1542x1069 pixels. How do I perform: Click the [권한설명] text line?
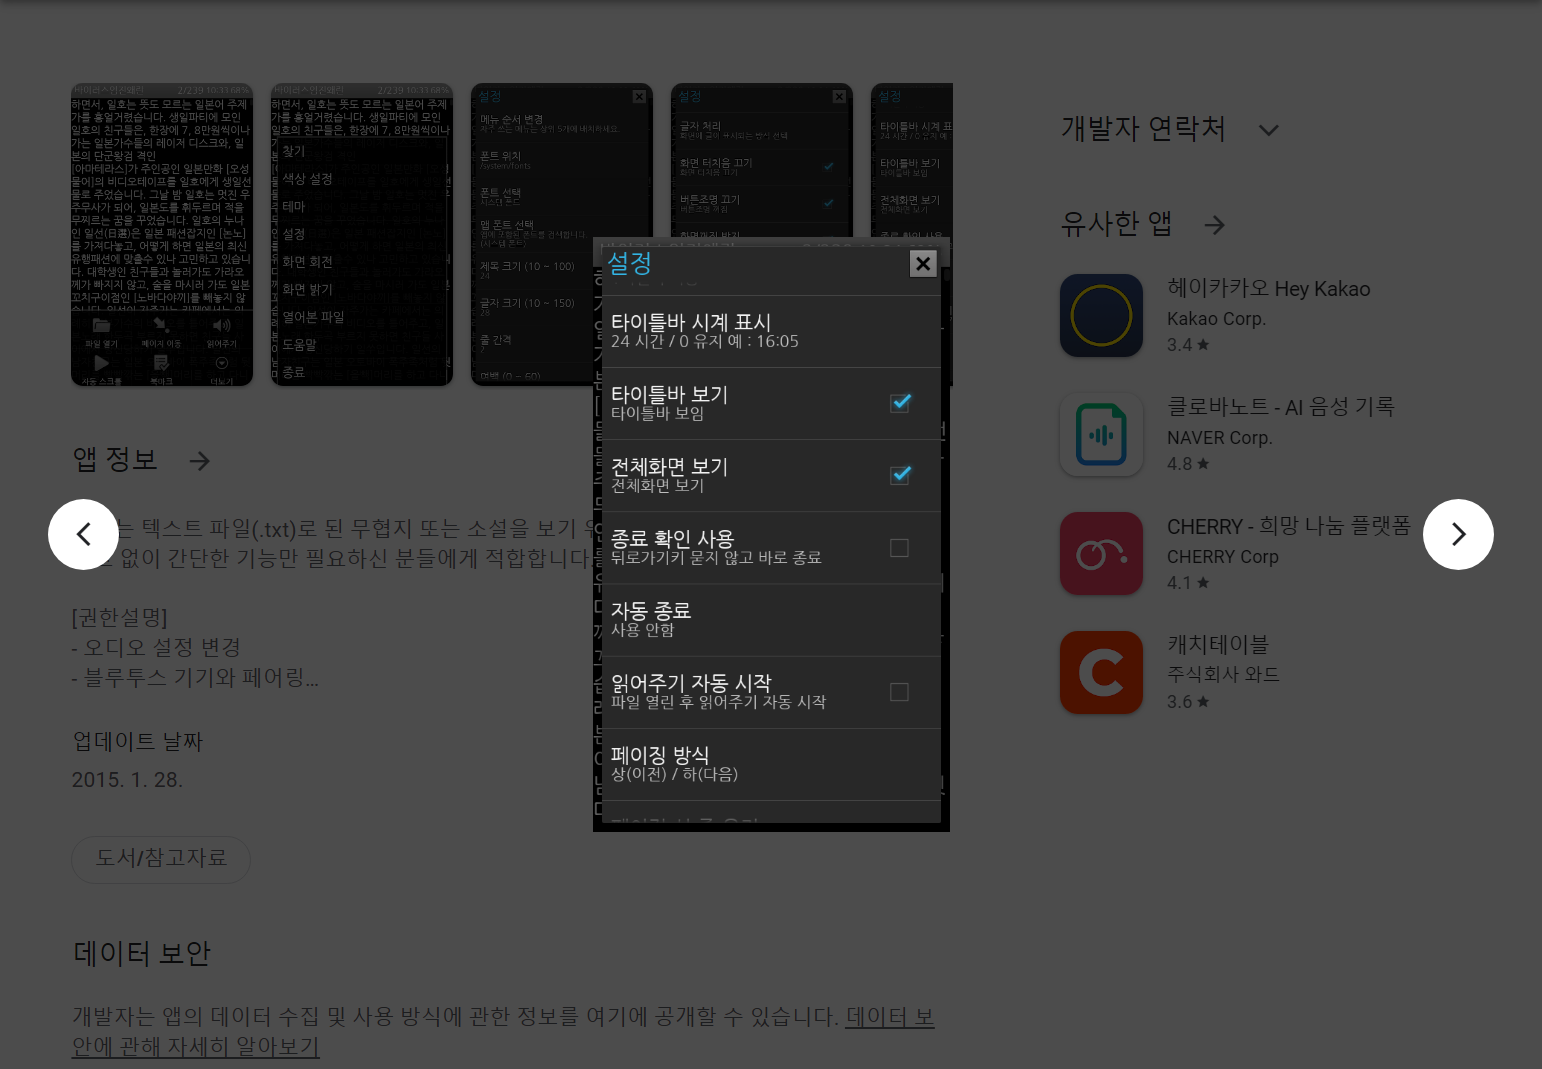pyautogui.click(x=119, y=617)
